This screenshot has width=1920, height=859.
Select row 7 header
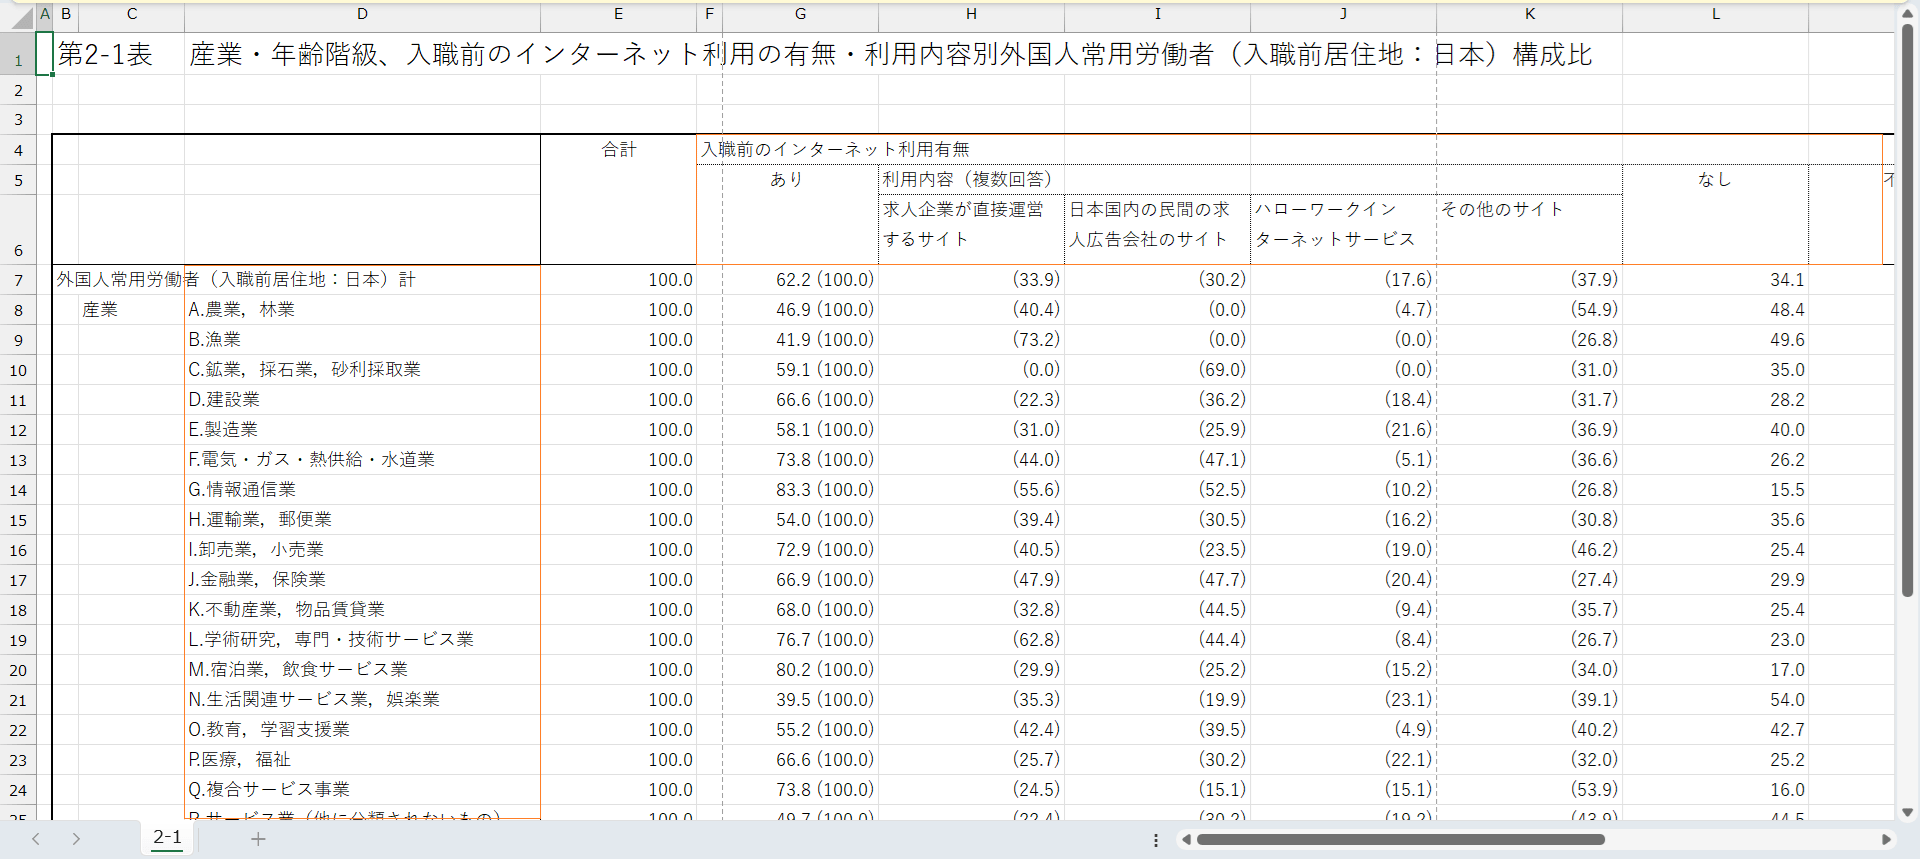(x=18, y=280)
